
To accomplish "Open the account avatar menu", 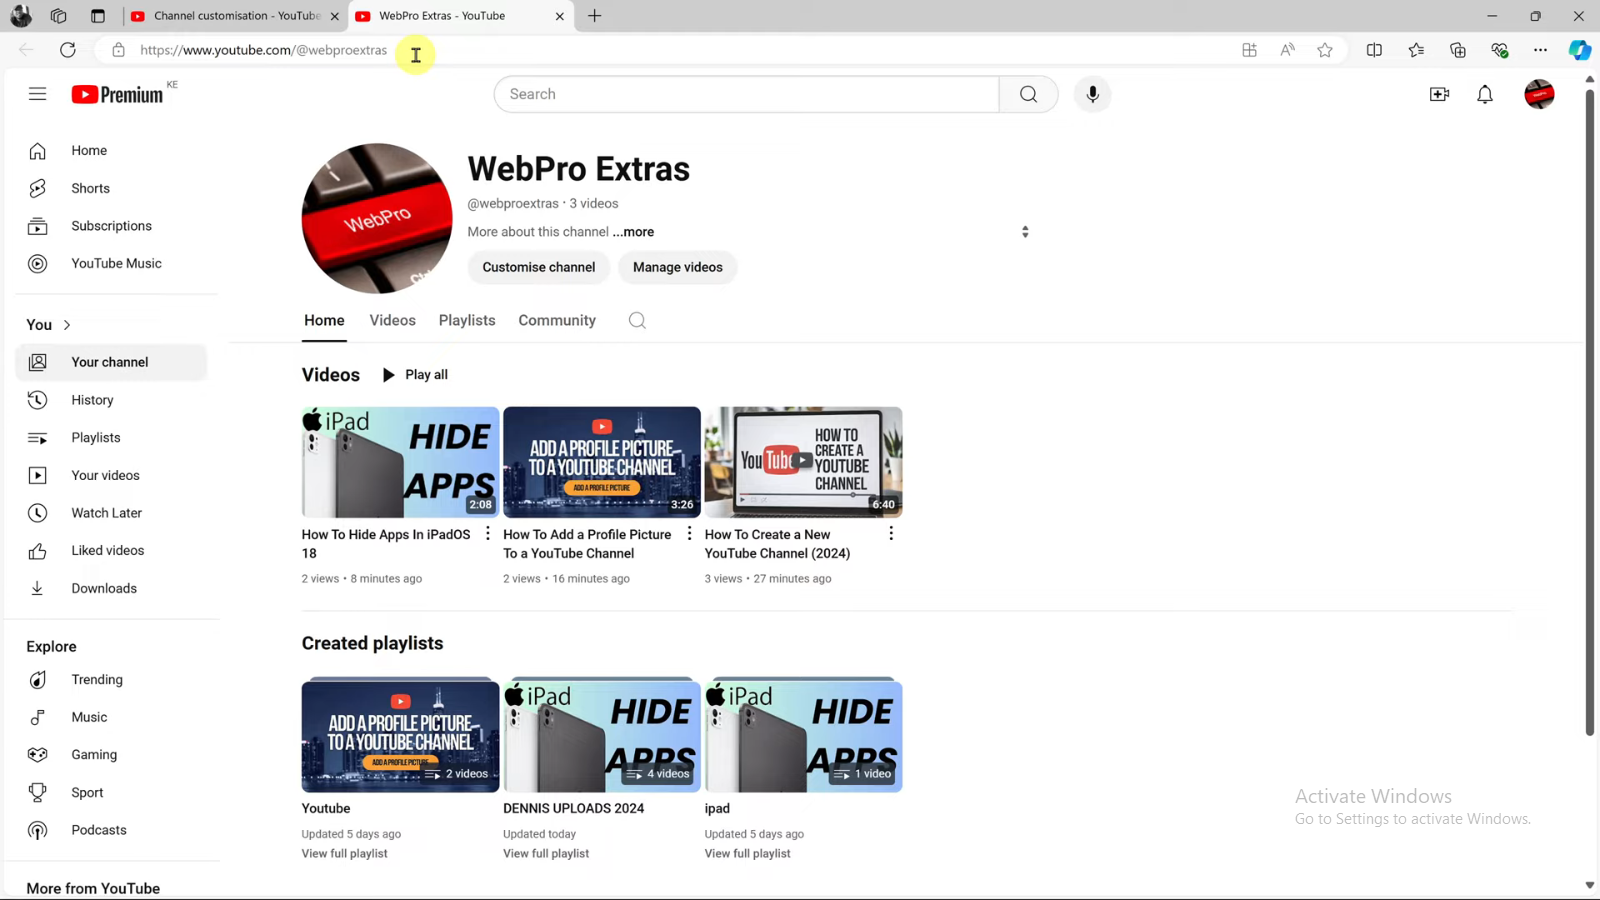I will click(x=1539, y=94).
